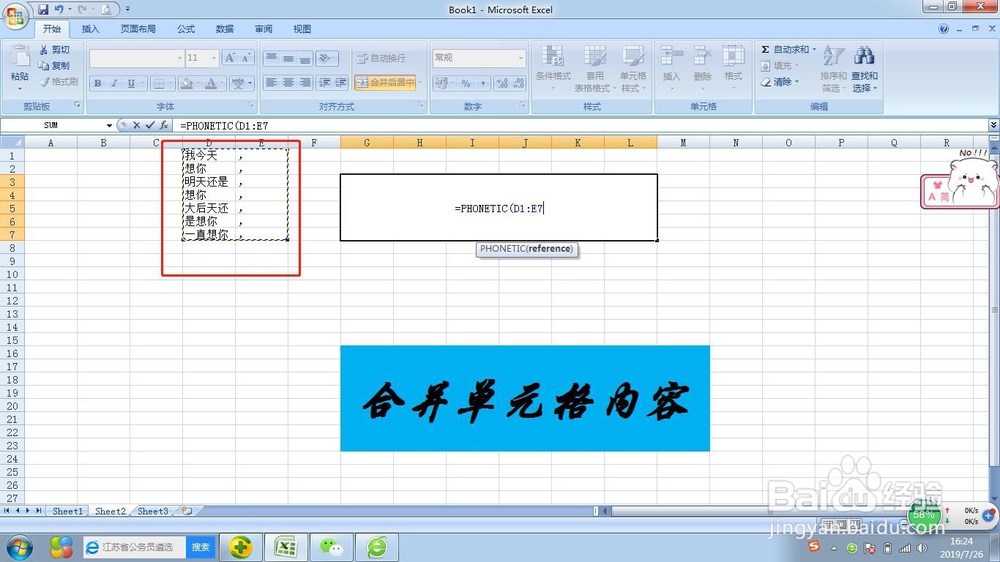Click the Select All corner of the grid
Viewport: 1000px width, 562px height.
[11, 142]
